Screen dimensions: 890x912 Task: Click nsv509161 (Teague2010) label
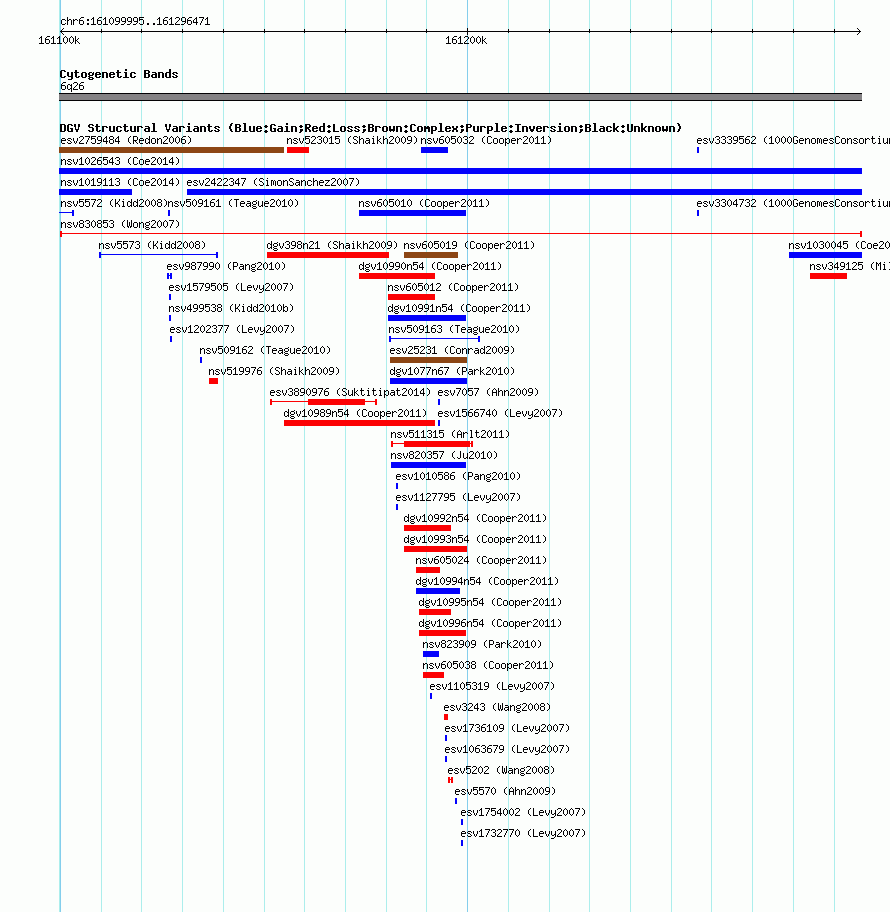pyautogui.click(x=233, y=203)
